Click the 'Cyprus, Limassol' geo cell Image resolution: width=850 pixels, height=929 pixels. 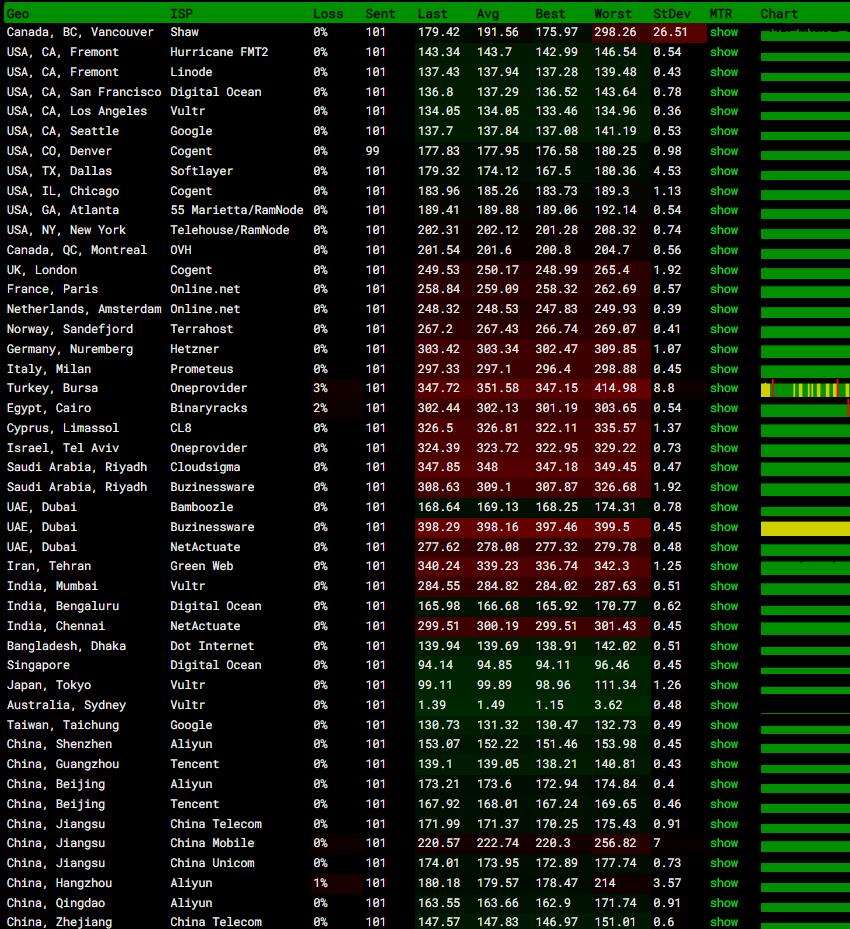click(x=63, y=428)
